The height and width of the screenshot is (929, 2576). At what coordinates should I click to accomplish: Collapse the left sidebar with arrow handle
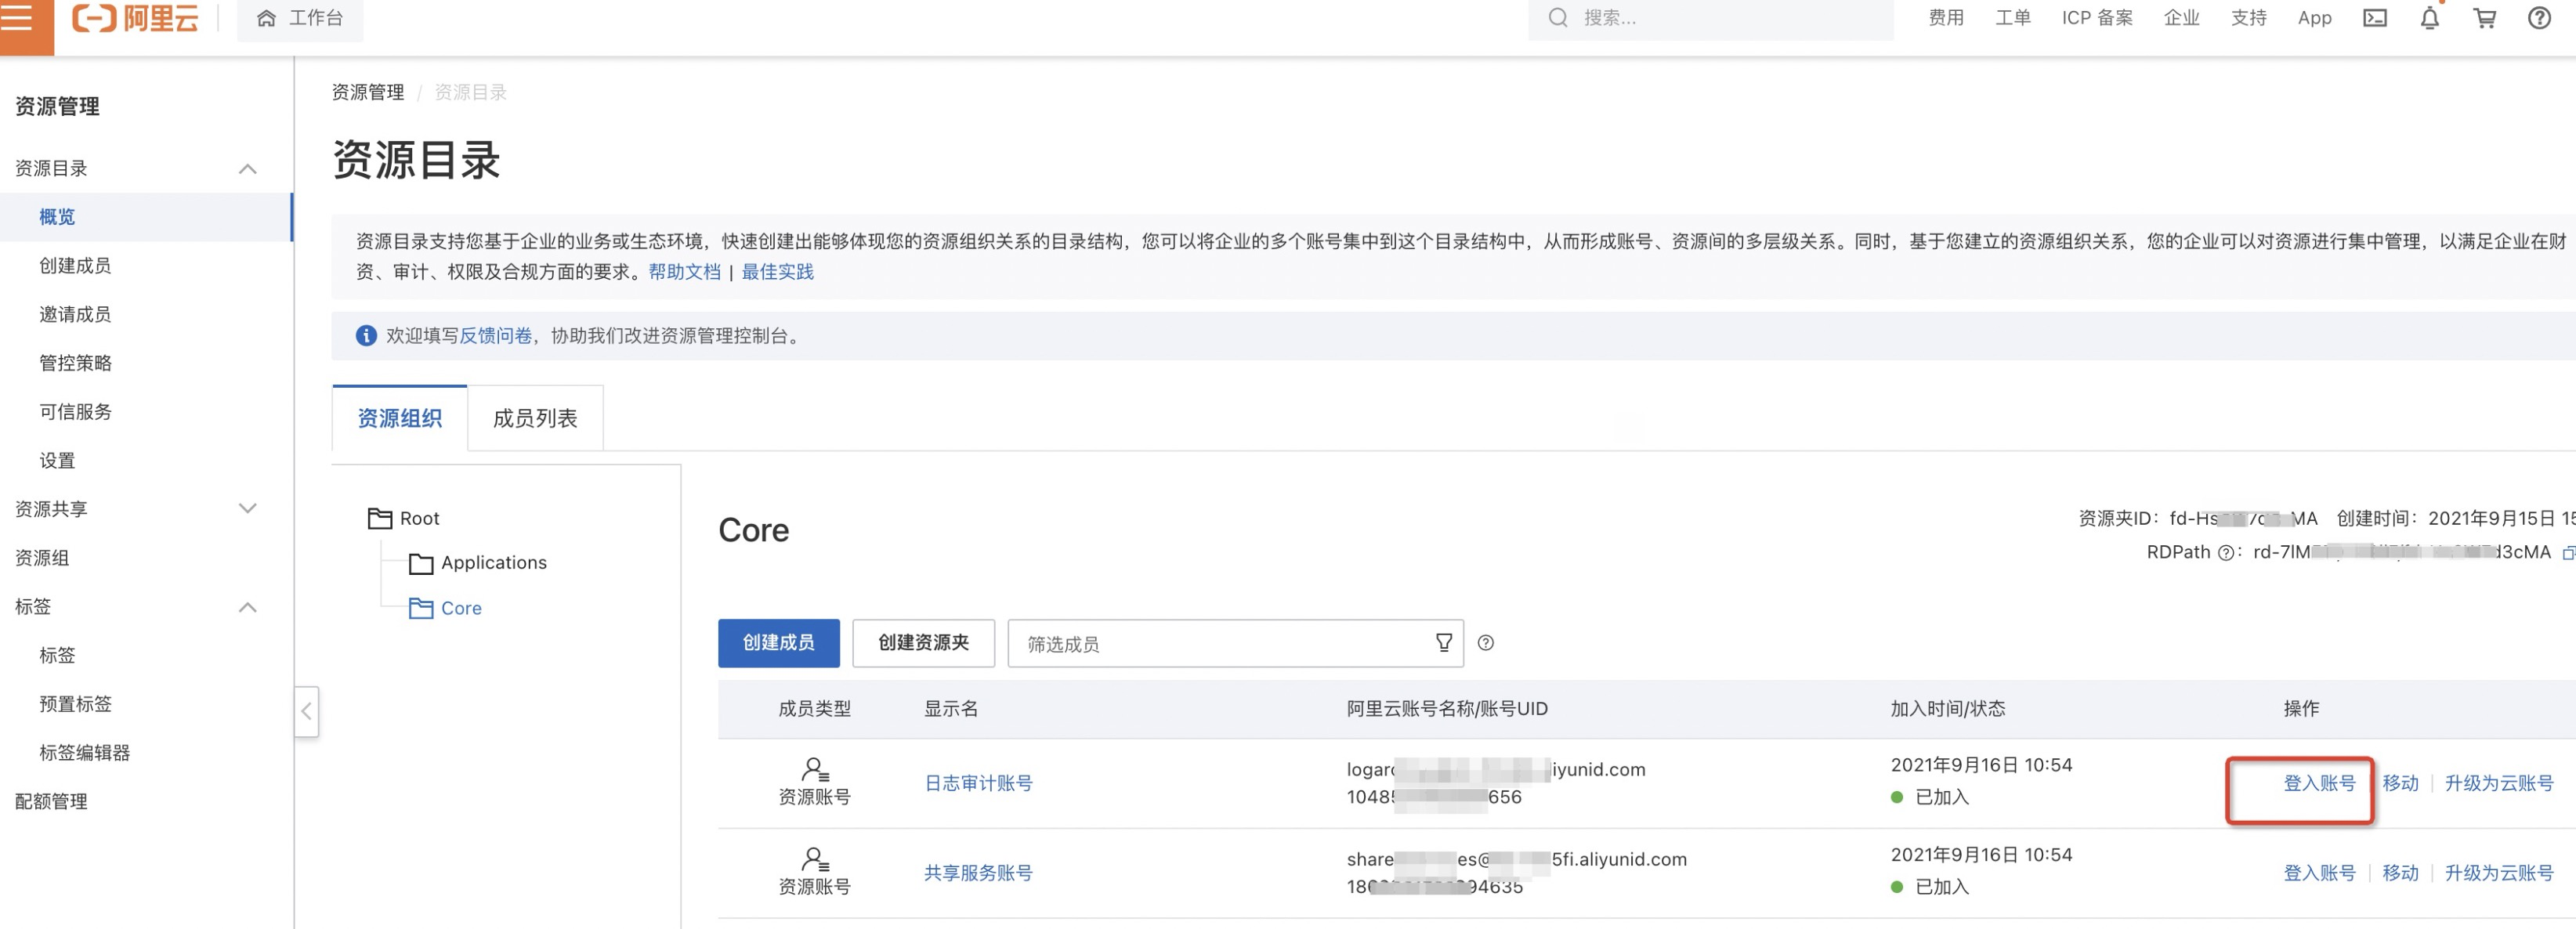point(306,711)
